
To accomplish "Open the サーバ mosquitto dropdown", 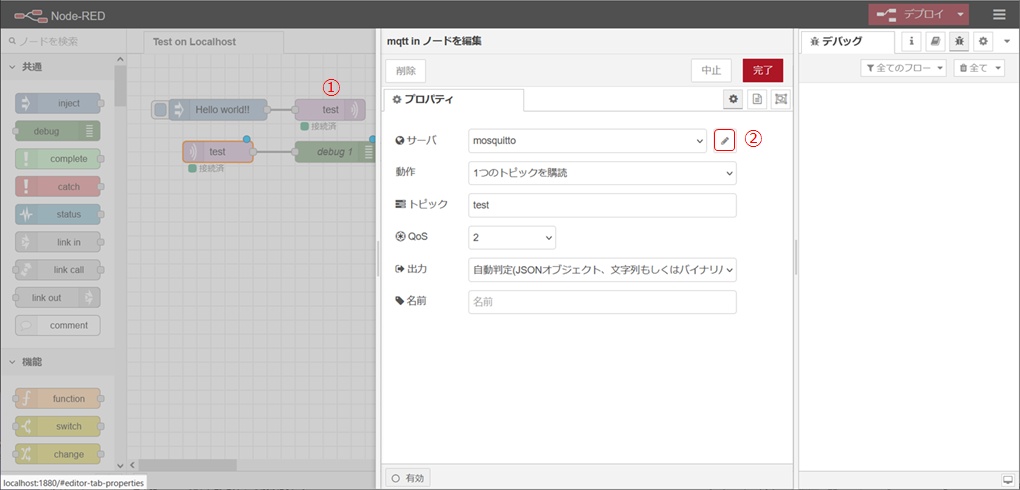I will (587, 141).
